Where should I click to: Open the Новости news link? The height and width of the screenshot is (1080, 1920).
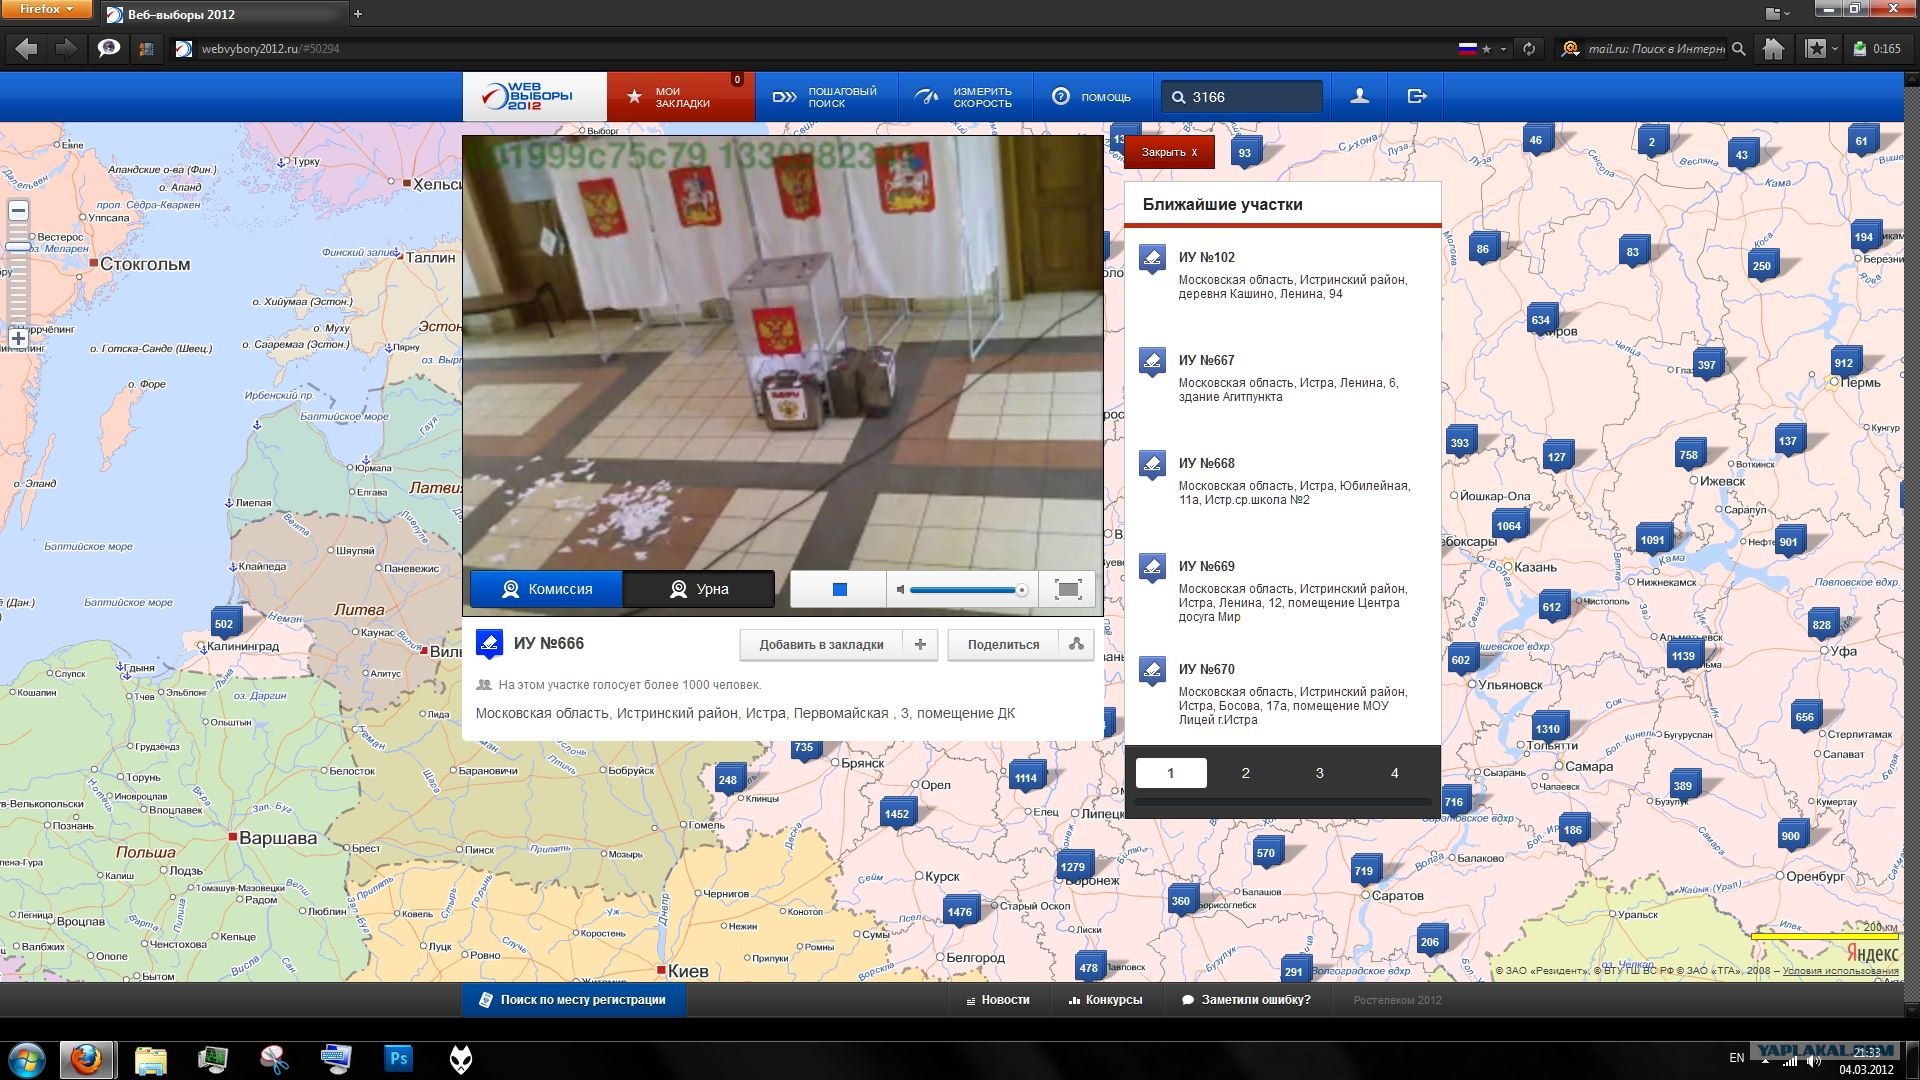[997, 1000]
